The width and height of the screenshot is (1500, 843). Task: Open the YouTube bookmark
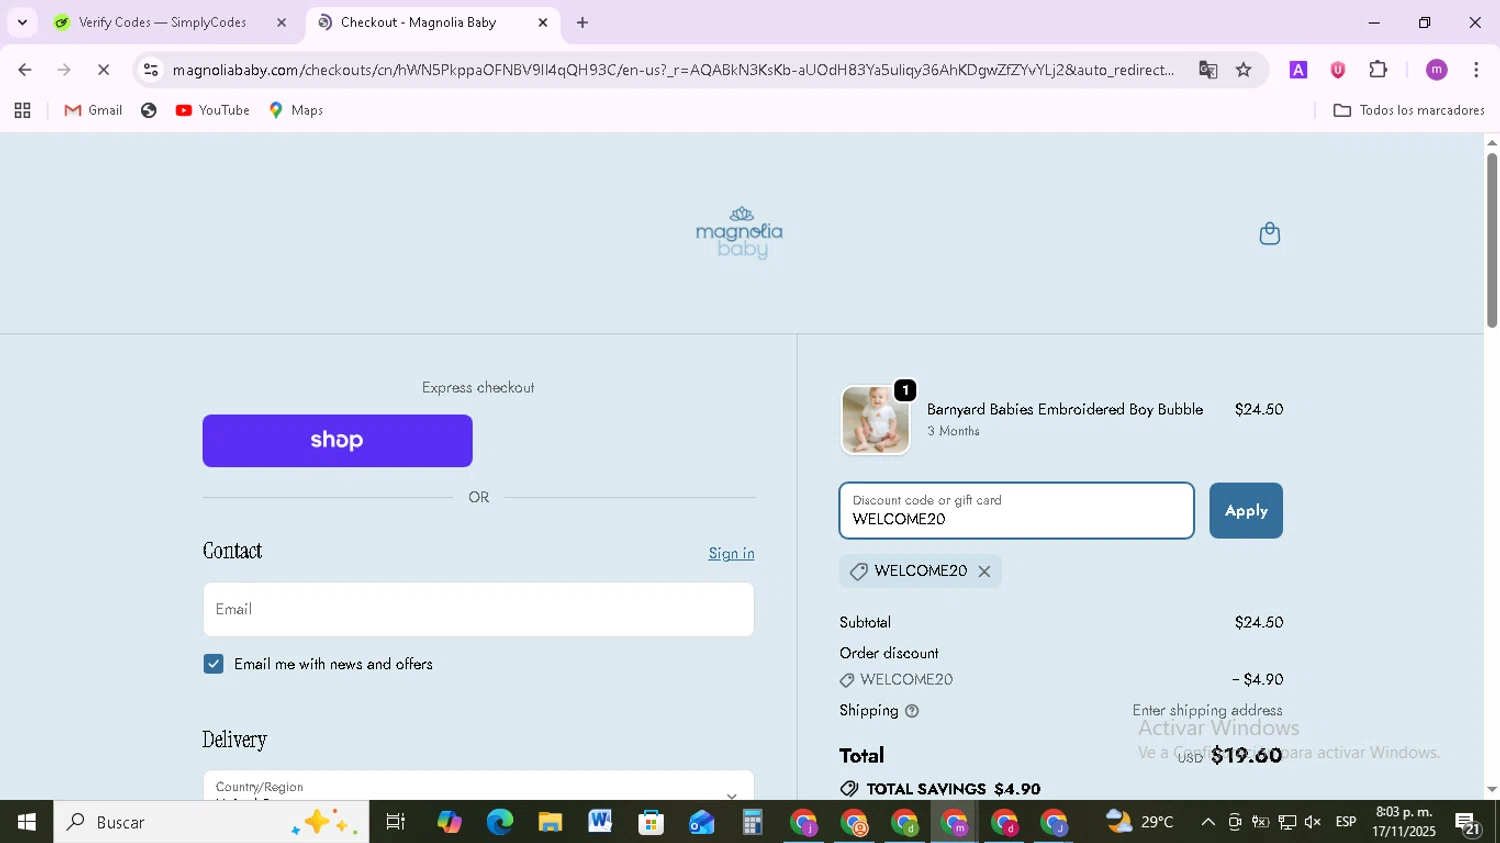[213, 111]
